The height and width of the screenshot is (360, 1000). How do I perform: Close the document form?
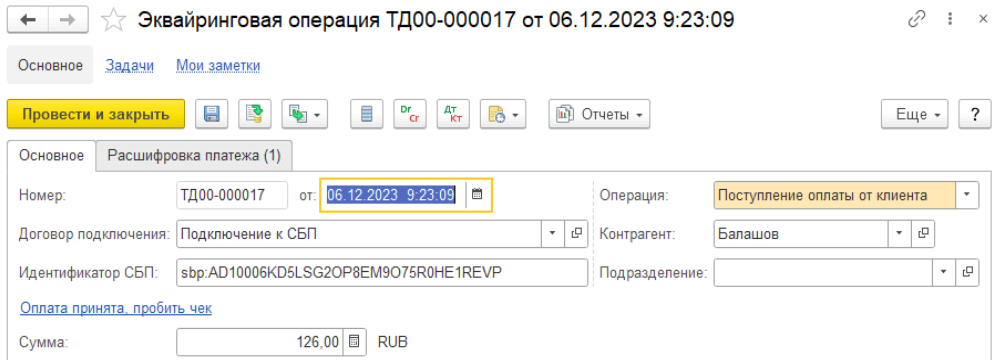[x=983, y=20]
